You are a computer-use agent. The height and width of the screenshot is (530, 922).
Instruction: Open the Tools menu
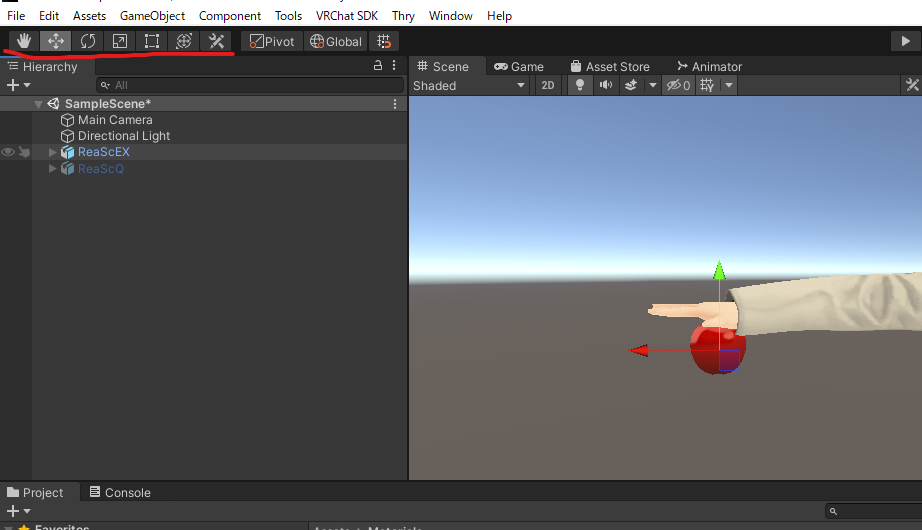point(288,16)
